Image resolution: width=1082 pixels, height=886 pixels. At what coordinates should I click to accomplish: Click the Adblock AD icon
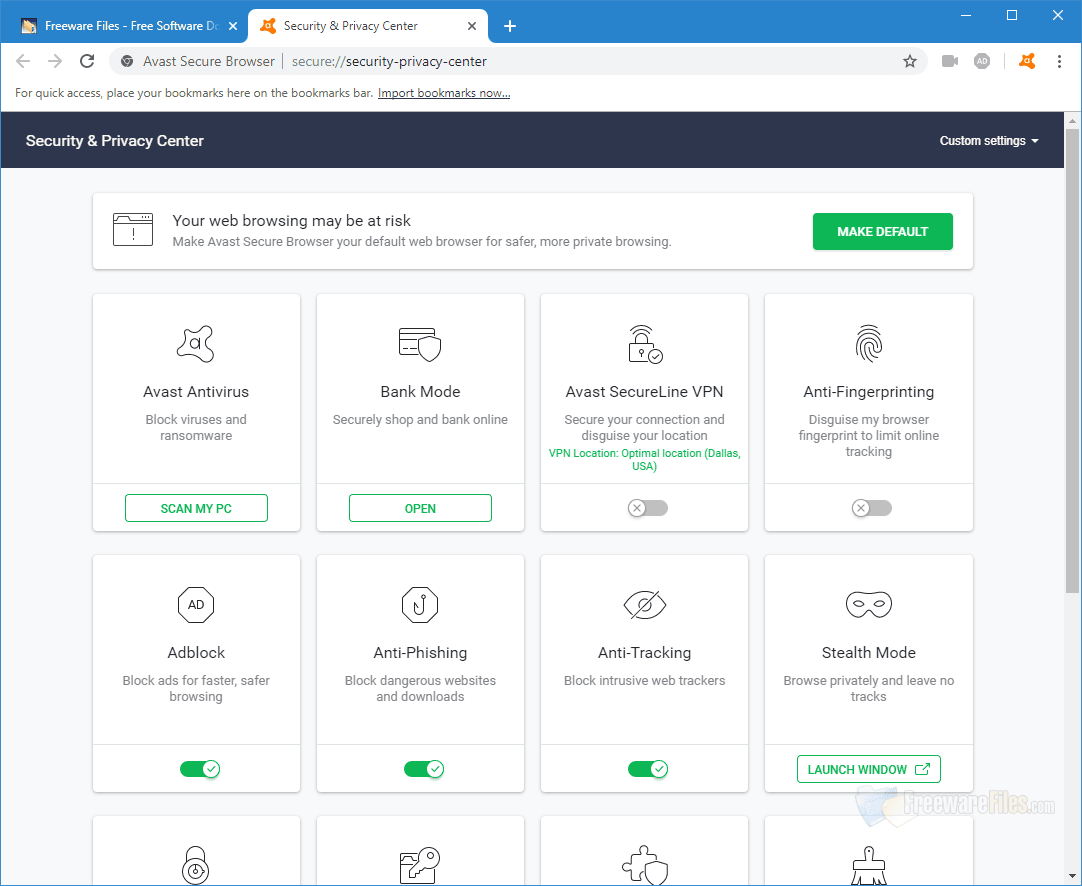(x=196, y=605)
